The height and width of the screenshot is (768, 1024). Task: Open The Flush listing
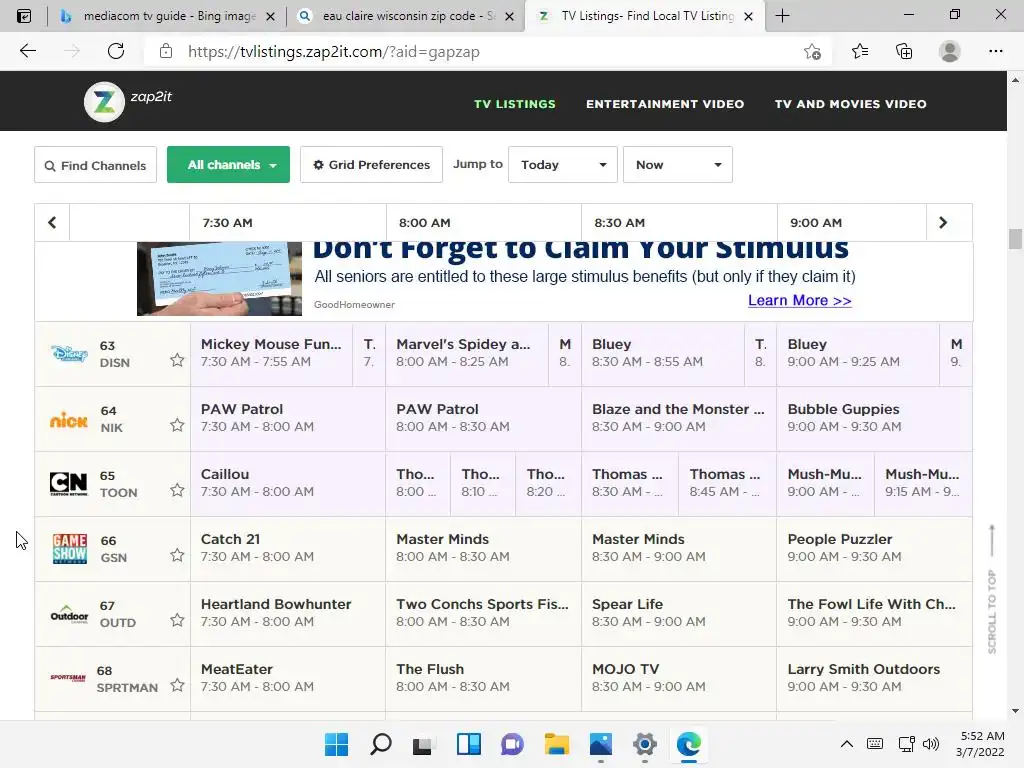[x=483, y=679]
